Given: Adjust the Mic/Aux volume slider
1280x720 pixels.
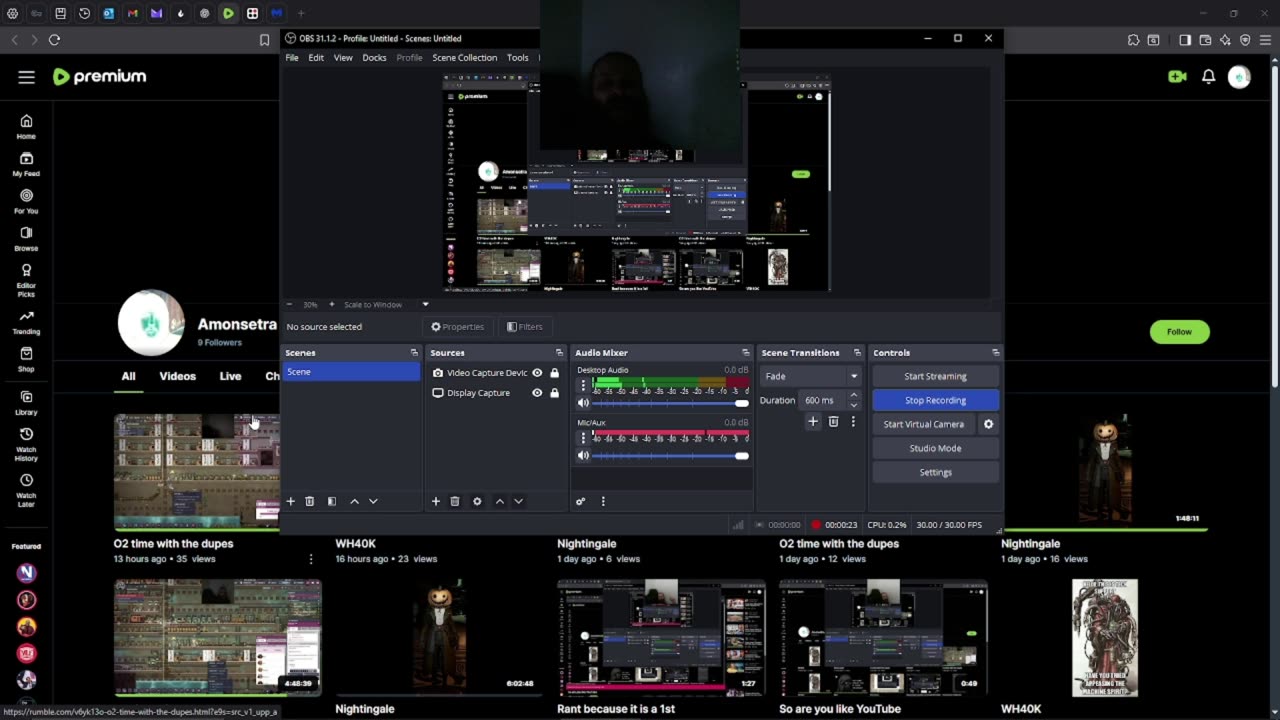Looking at the screenshot, I should (x=670, y=456).
